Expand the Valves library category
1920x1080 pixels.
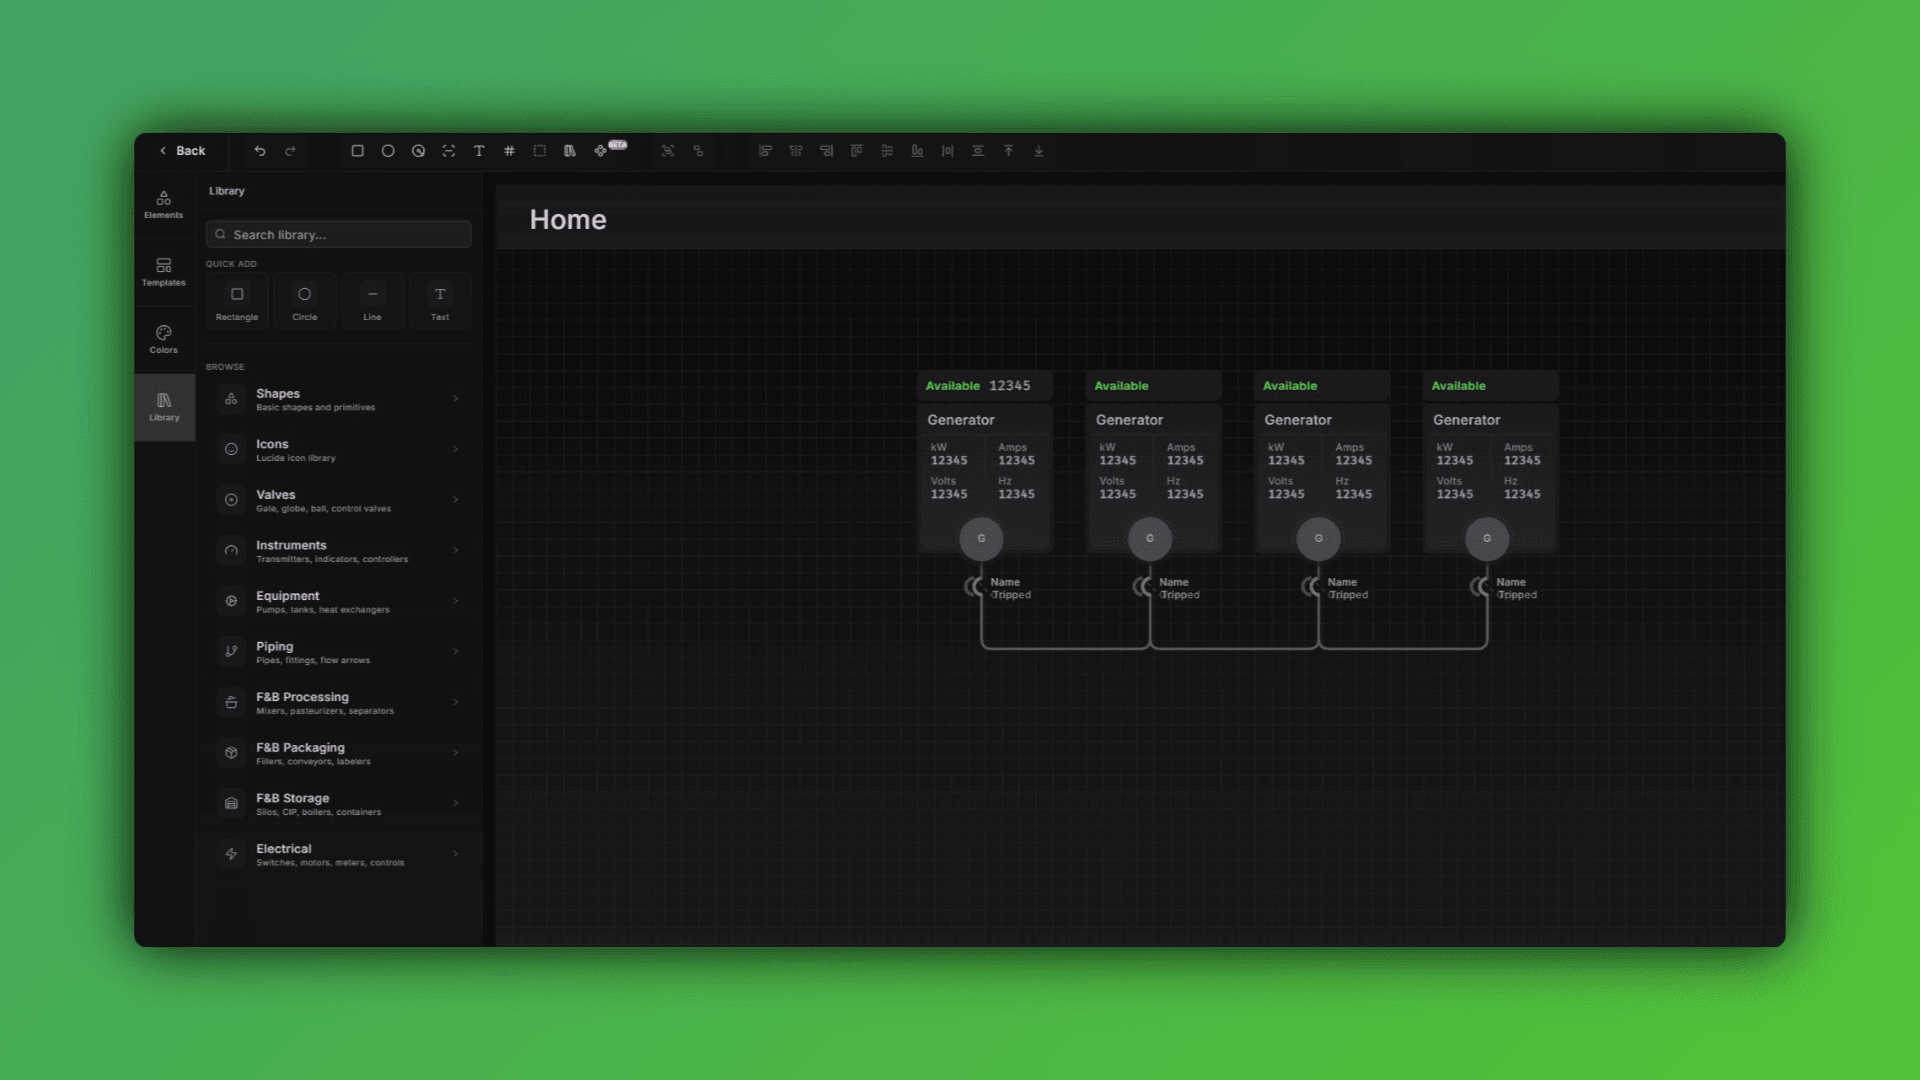(x=338, y=500)
